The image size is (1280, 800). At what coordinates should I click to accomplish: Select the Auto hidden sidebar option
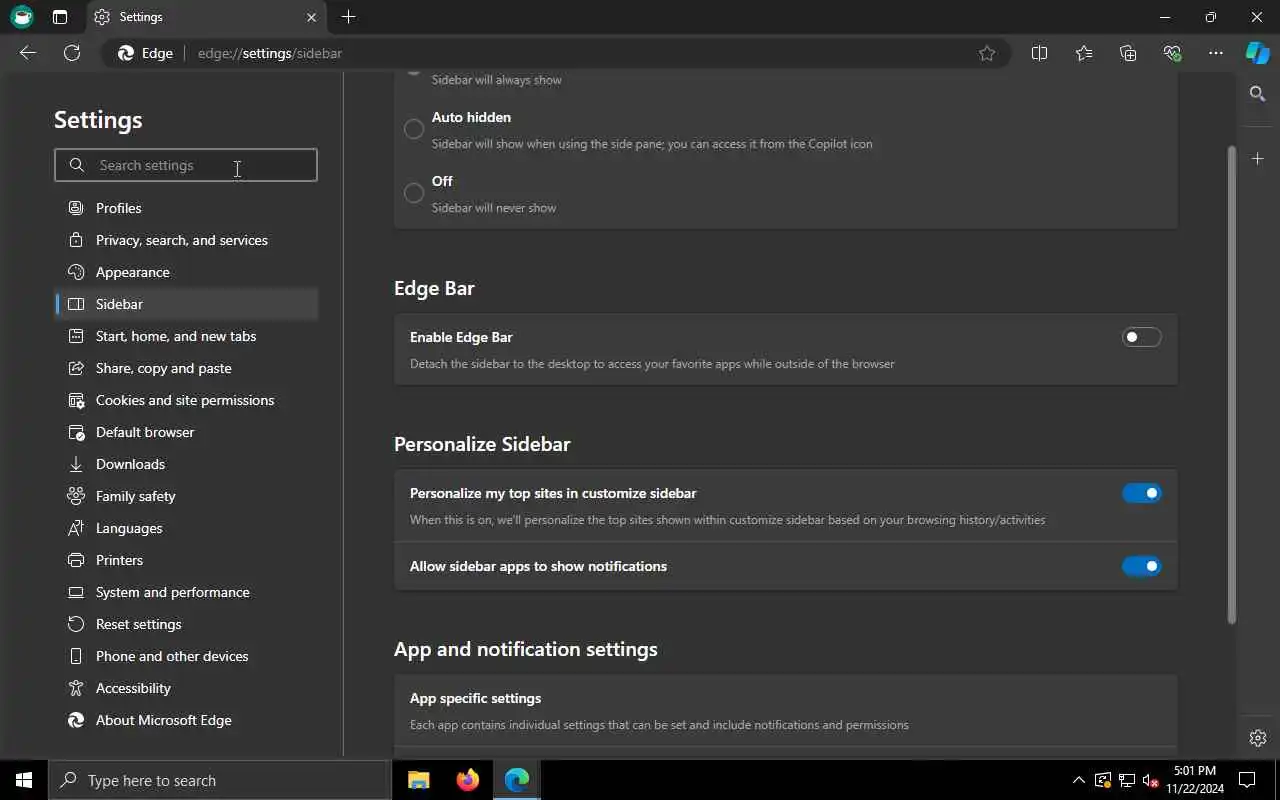pos(414,129)
